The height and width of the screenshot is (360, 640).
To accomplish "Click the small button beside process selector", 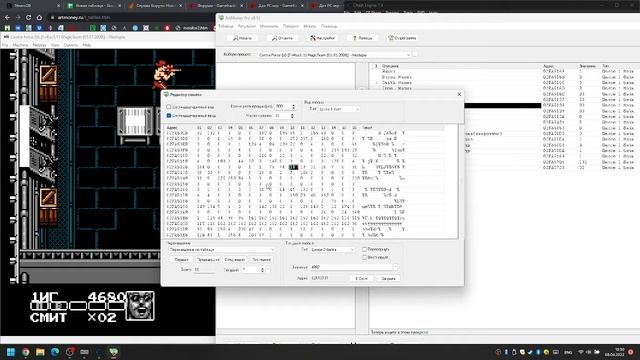I will pos(415,55).
